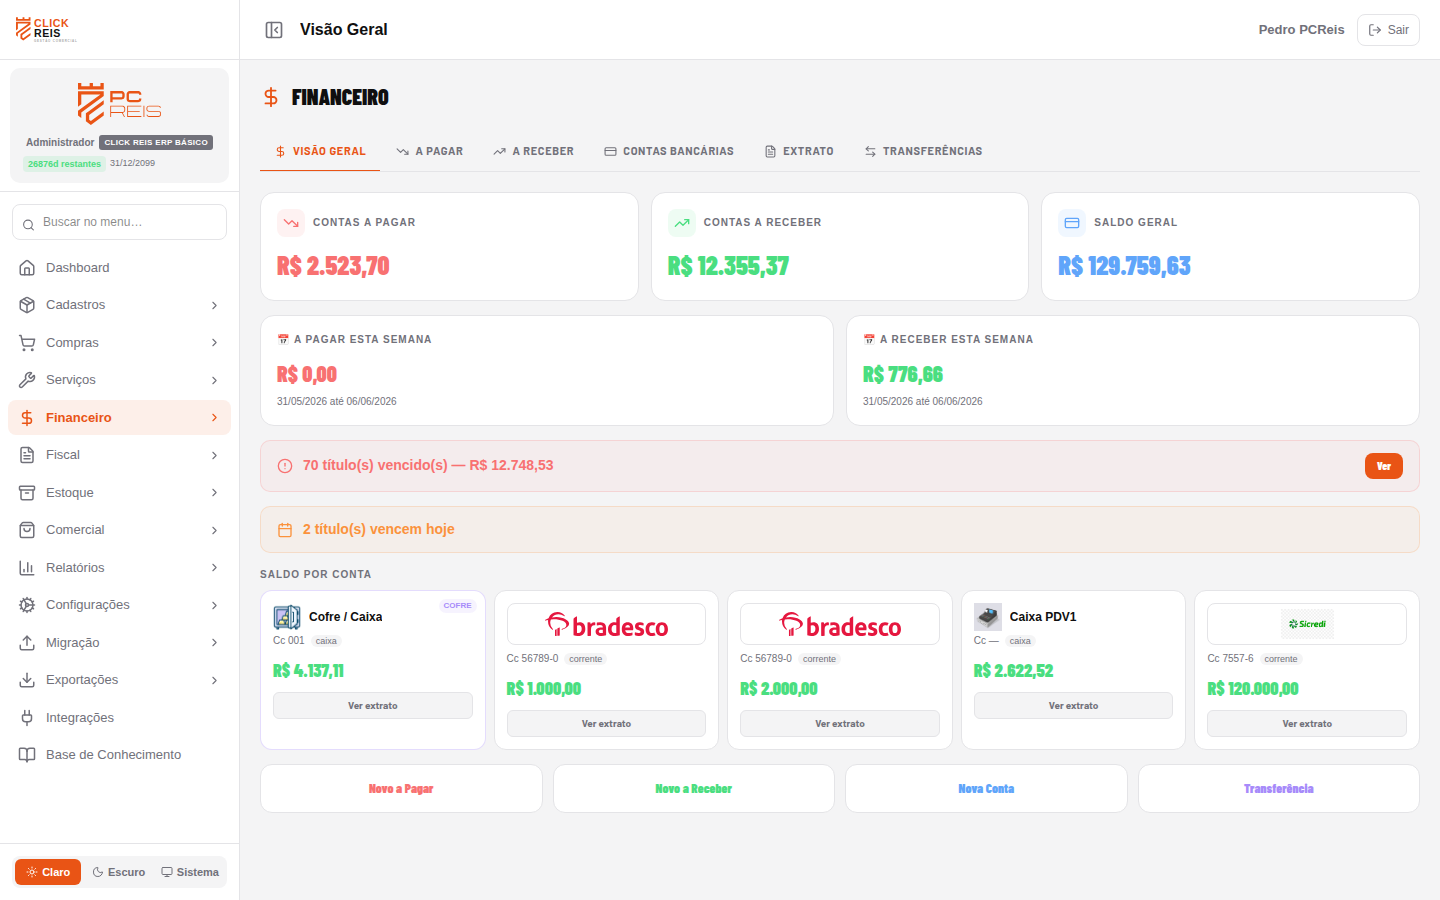Click the Migração upload icon
Image resolution: width=1440 pixels, height=900 pixels.
[27, 643]
